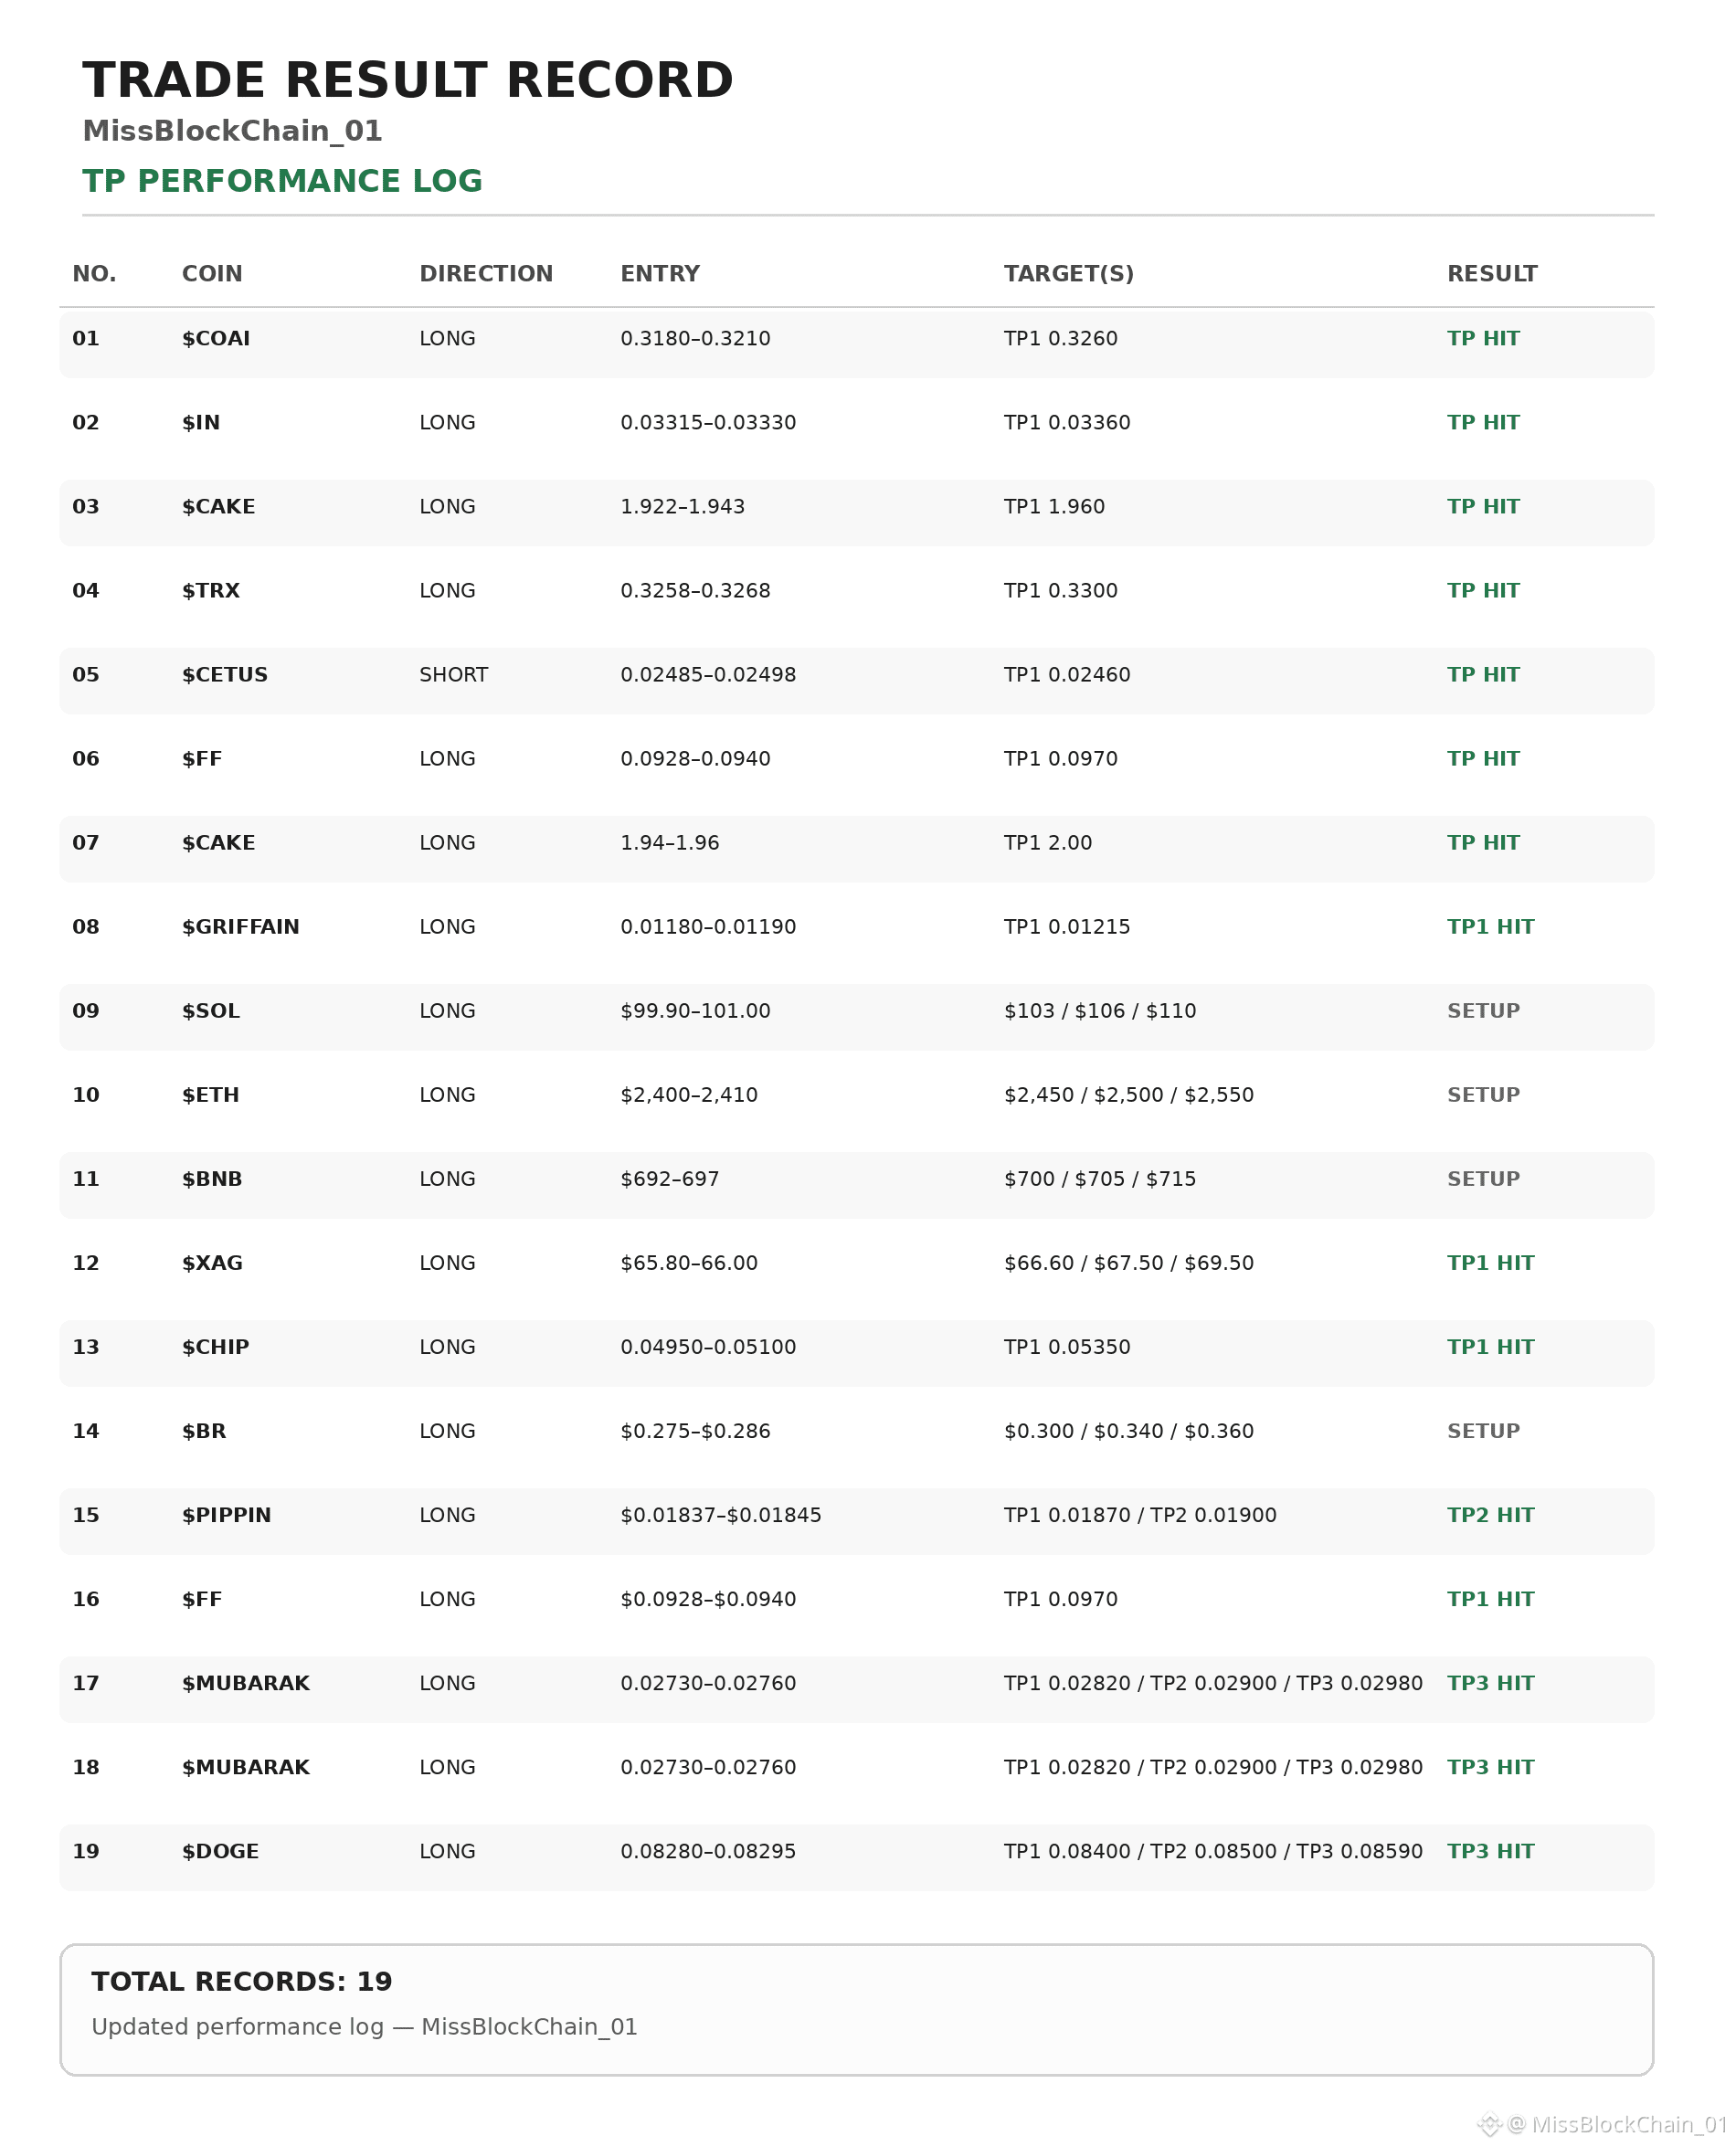This screenshot has width=1736, height=2147.
Task: Click the COIN column header
Action: (212, 274)
